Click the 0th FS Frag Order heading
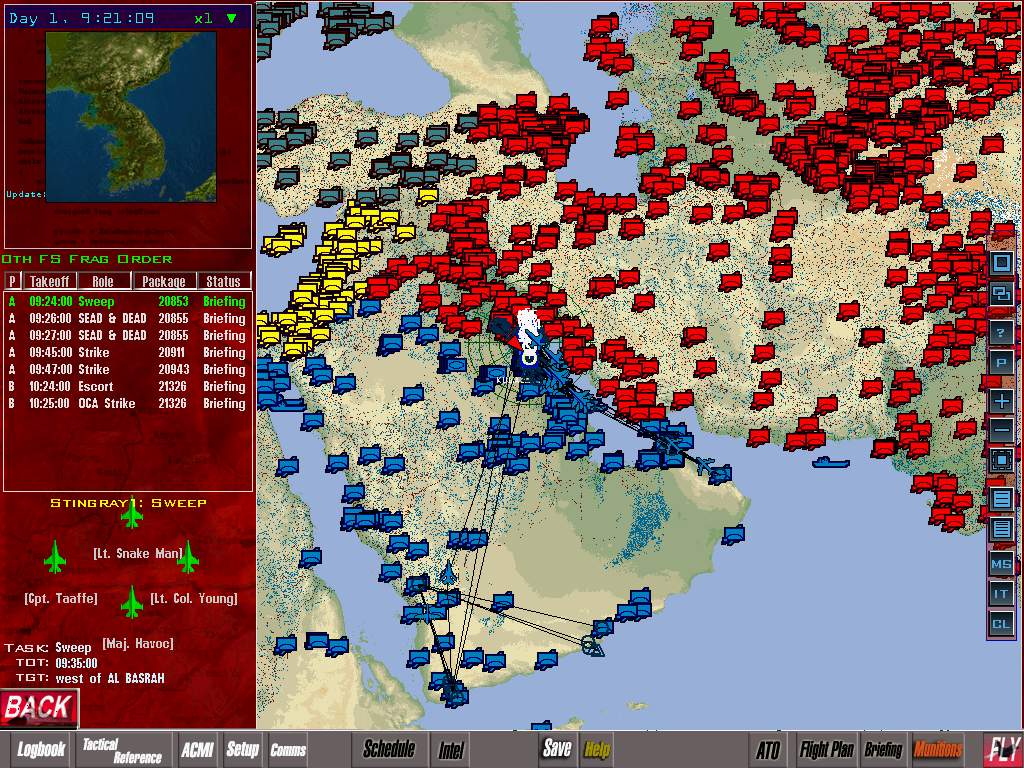Screen dimensions: 1024x768 coord(87,259)
